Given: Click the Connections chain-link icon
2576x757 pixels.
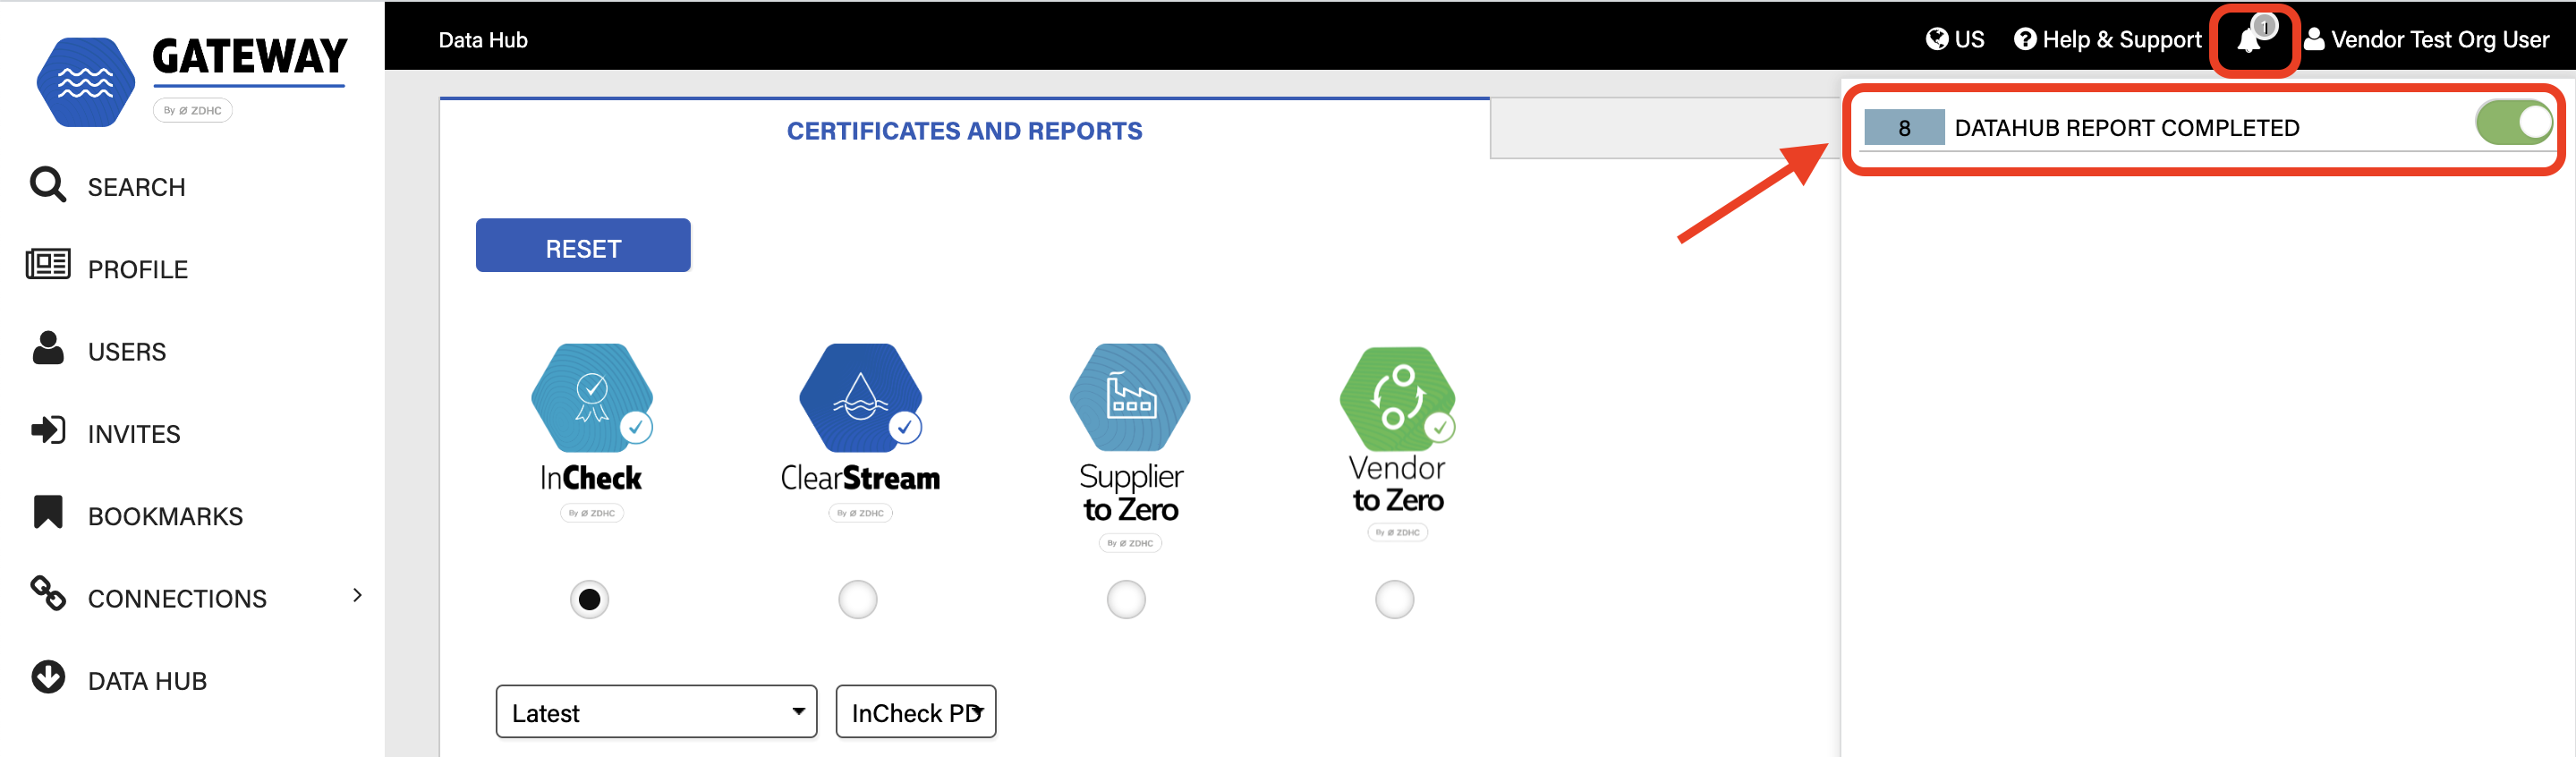Looking at the screenshot, I should tap(47, 593).
